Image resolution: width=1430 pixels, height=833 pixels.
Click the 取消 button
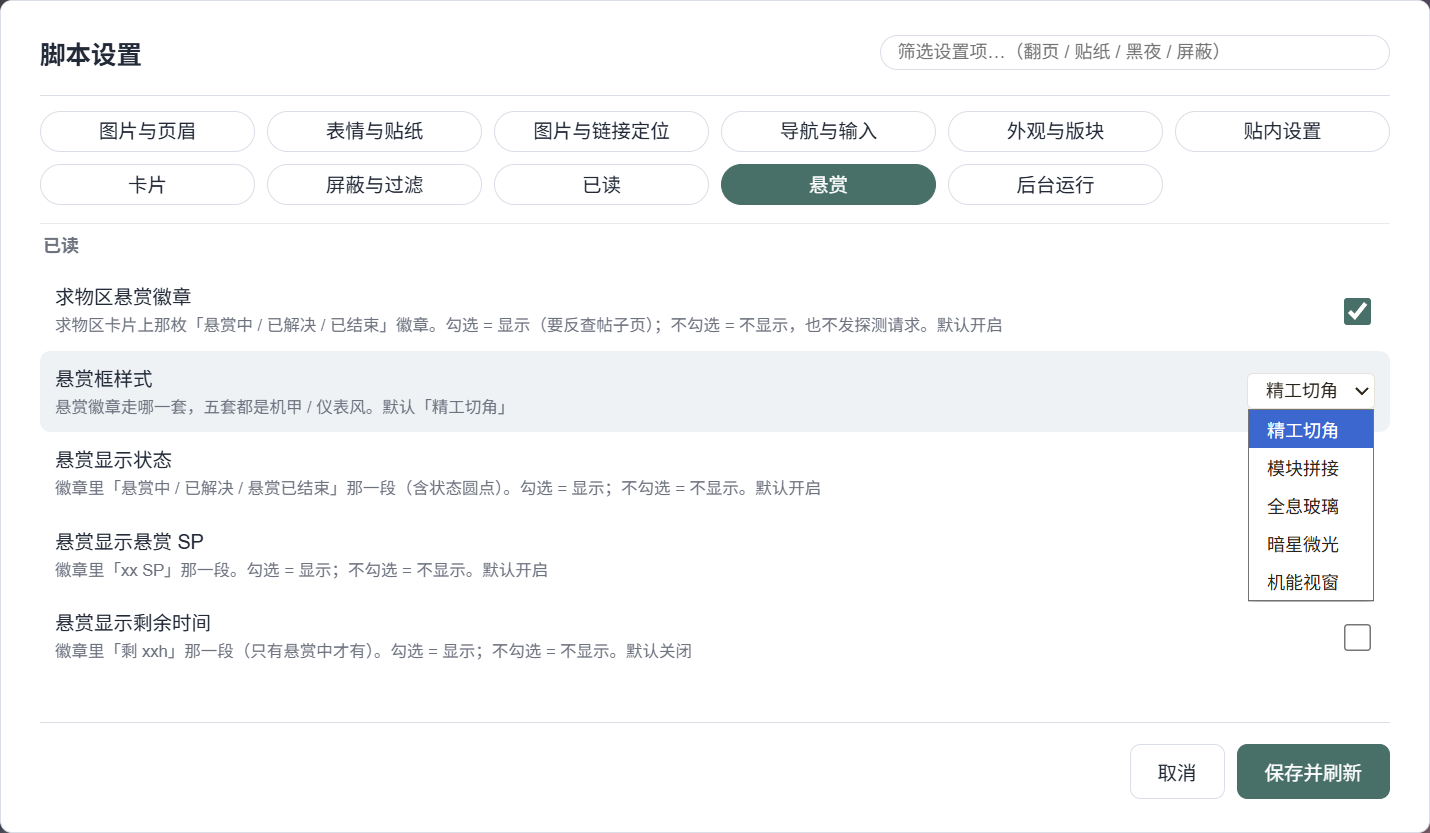tap(1177, 772)
